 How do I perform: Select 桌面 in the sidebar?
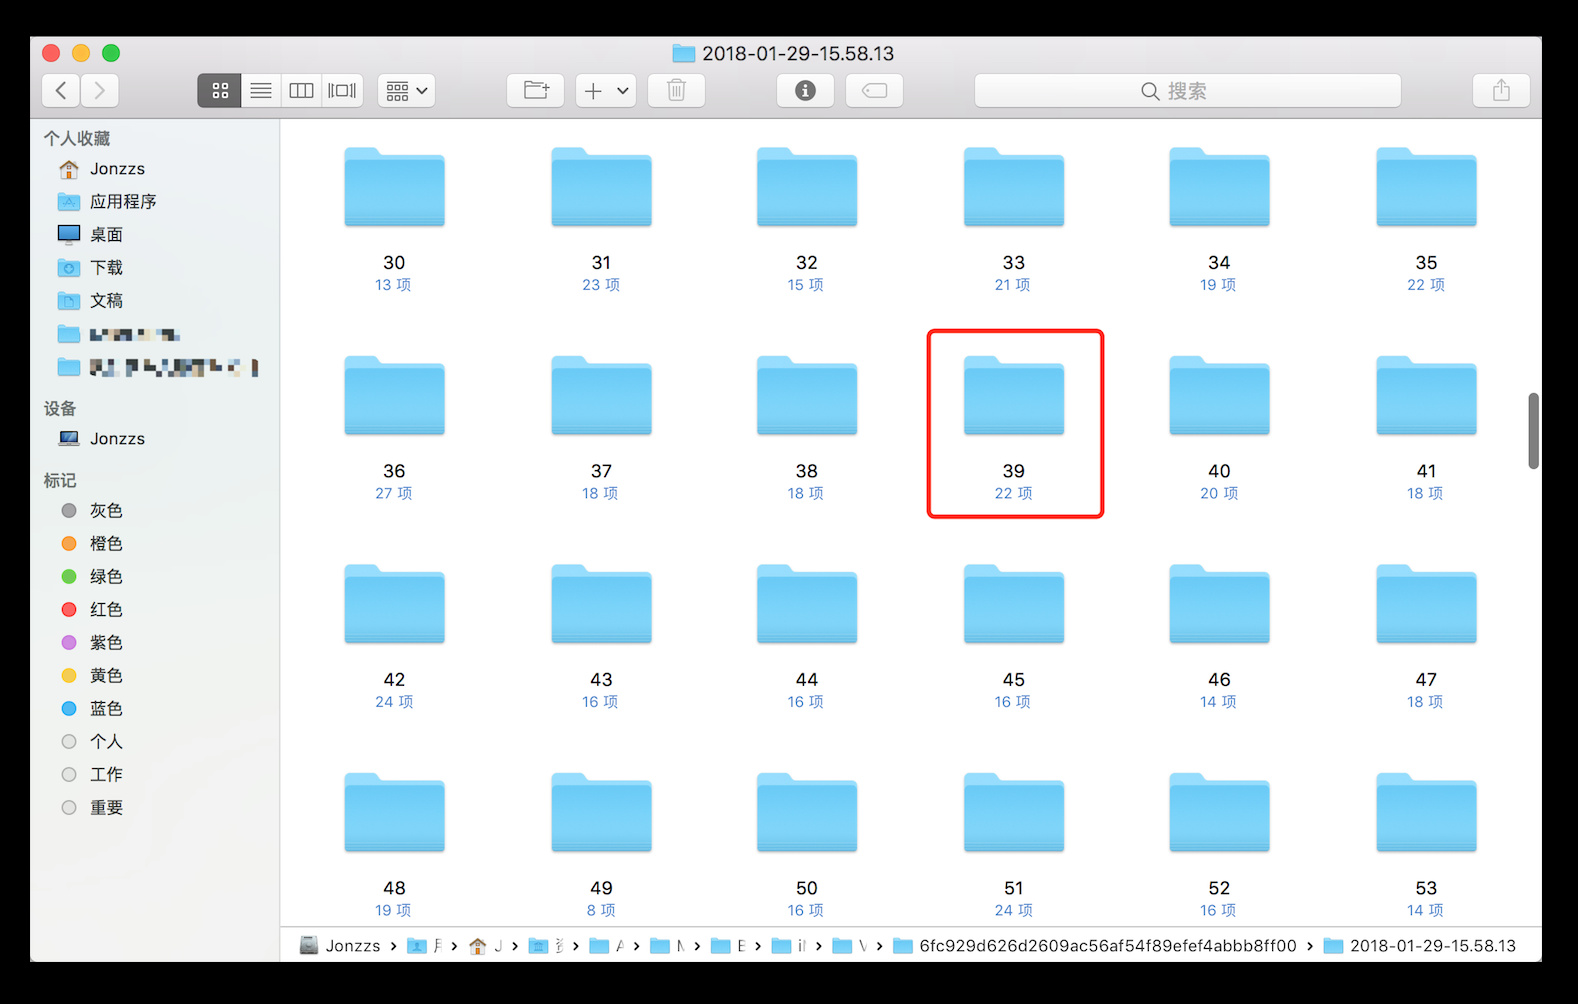(106, 235)
